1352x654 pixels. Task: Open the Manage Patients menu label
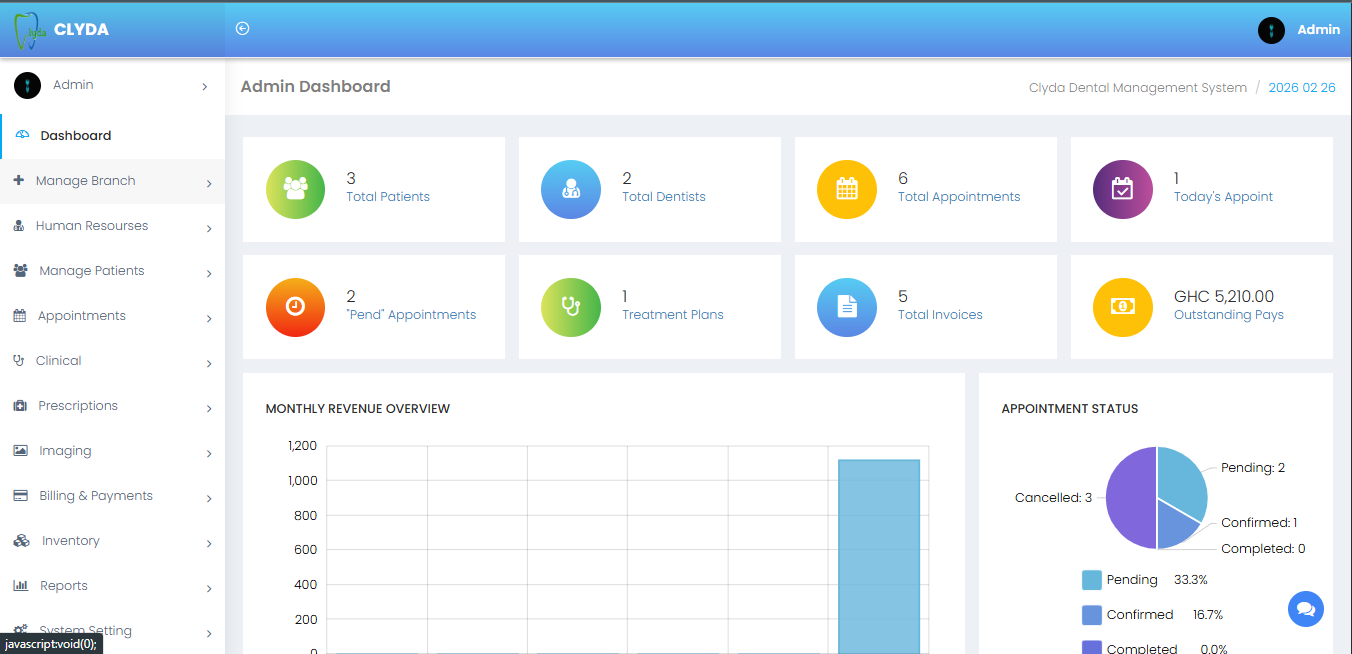tap(92, 271)
